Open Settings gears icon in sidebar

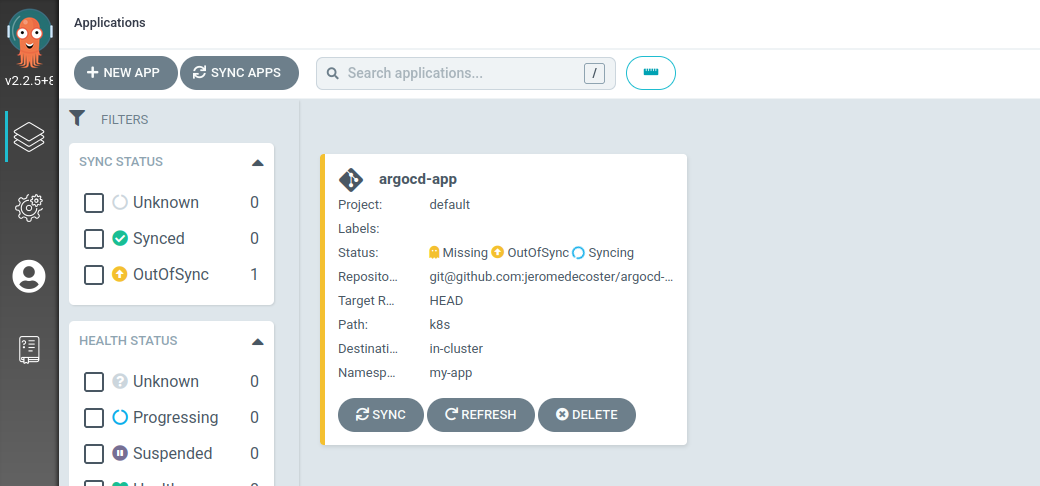click(x=29, y=207)
